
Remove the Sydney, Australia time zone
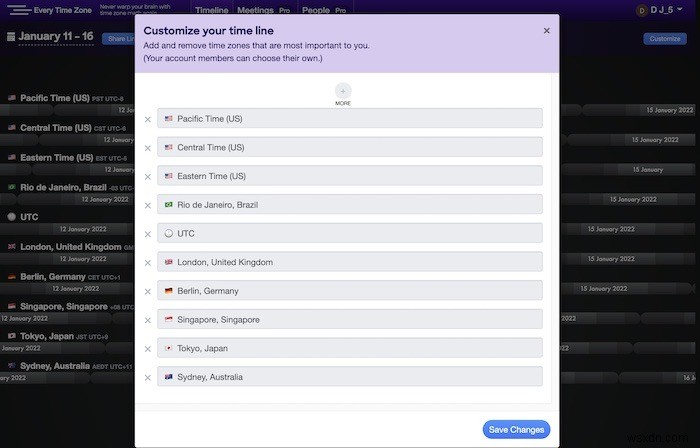pos(148,377)
